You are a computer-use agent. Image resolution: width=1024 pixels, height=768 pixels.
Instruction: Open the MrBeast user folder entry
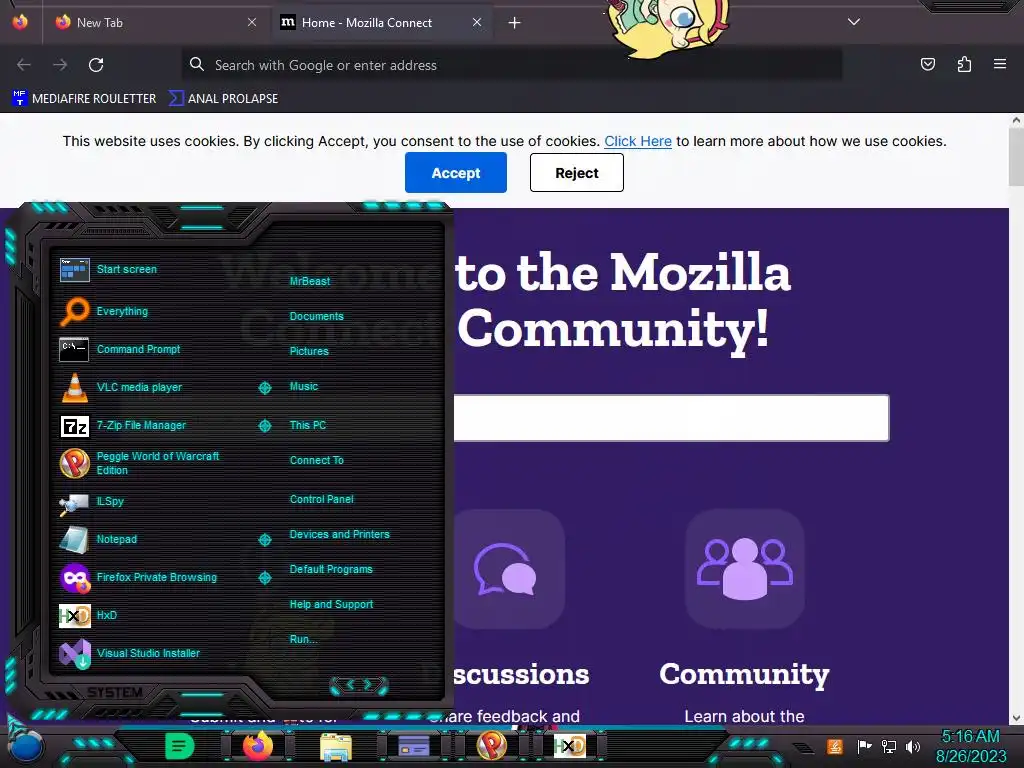point(310,281)
